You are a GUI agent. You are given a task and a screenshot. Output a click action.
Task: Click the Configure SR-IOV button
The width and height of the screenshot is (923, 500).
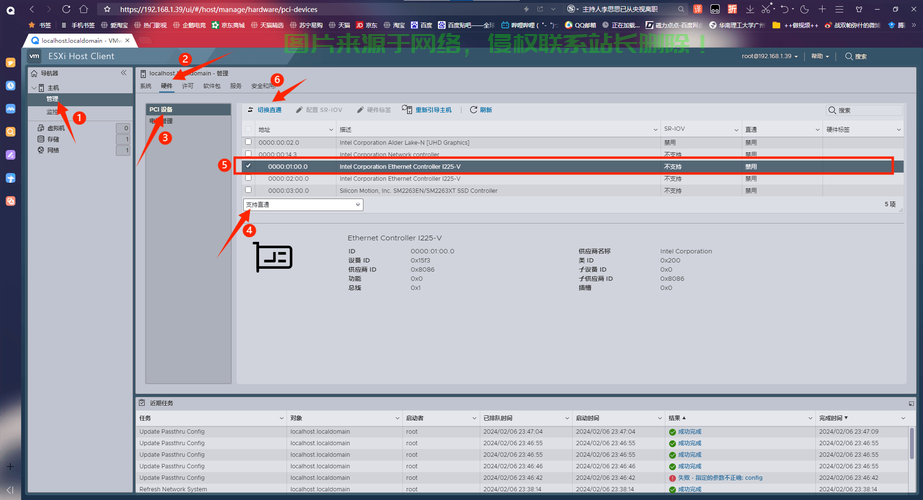click(319, 110)
